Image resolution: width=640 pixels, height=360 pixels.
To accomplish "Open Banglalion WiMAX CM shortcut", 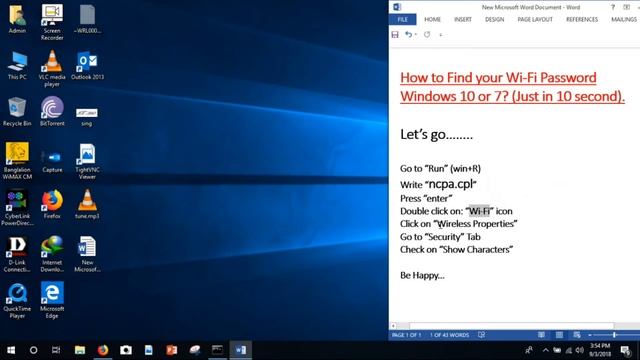I will [x=17, y=161].
